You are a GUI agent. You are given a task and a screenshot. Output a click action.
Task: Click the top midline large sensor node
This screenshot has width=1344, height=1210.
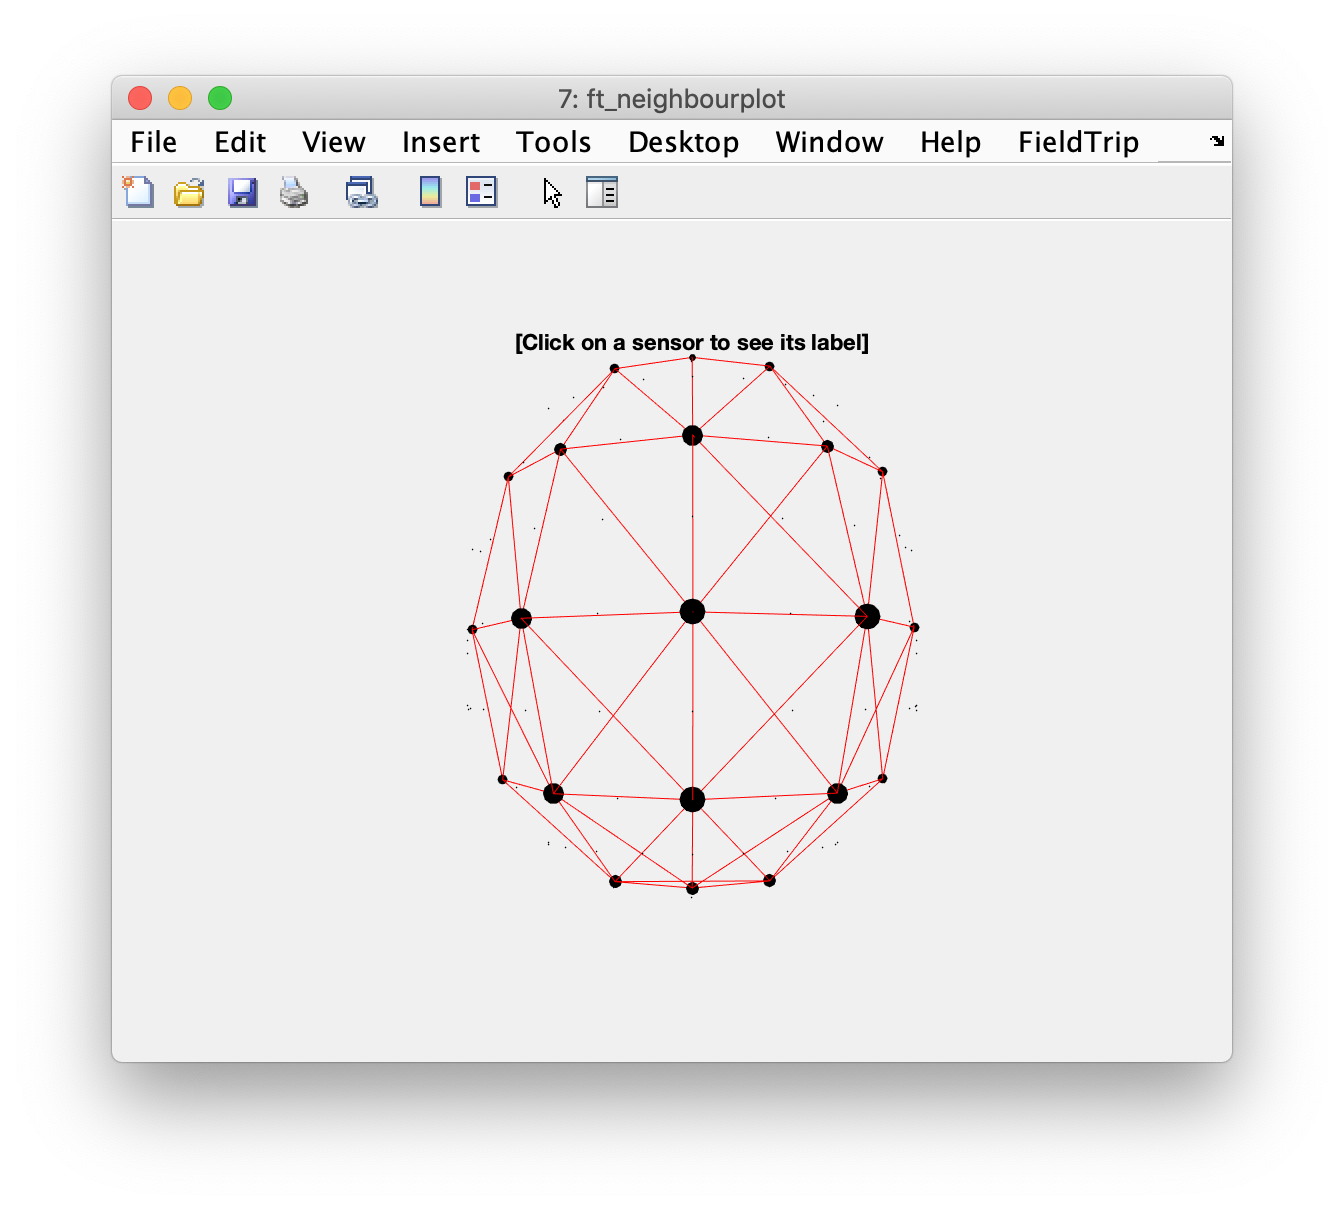click(692, 435)
